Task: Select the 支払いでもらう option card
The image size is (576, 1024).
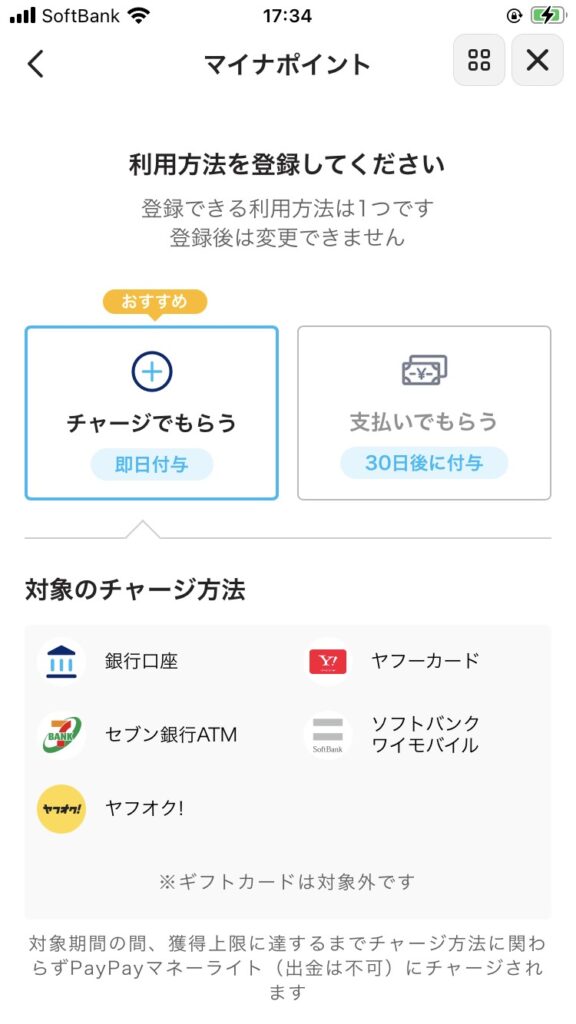Action: pyautogui.click(x=424, y=413)
